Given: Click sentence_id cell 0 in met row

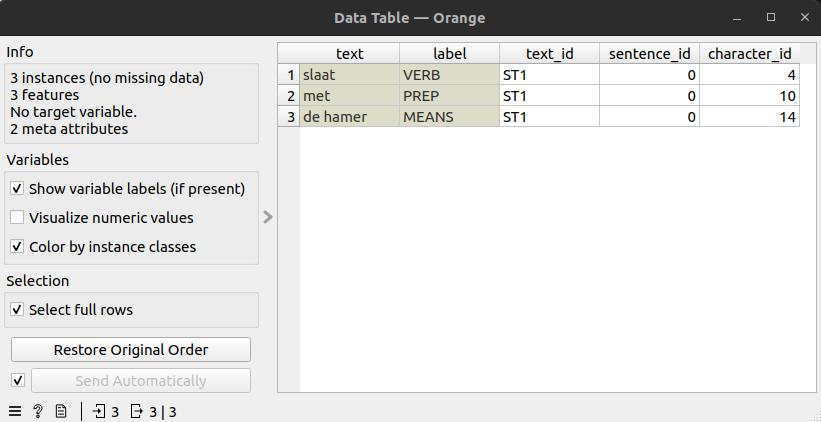Looking at the screenshot, I should point(649,96).
